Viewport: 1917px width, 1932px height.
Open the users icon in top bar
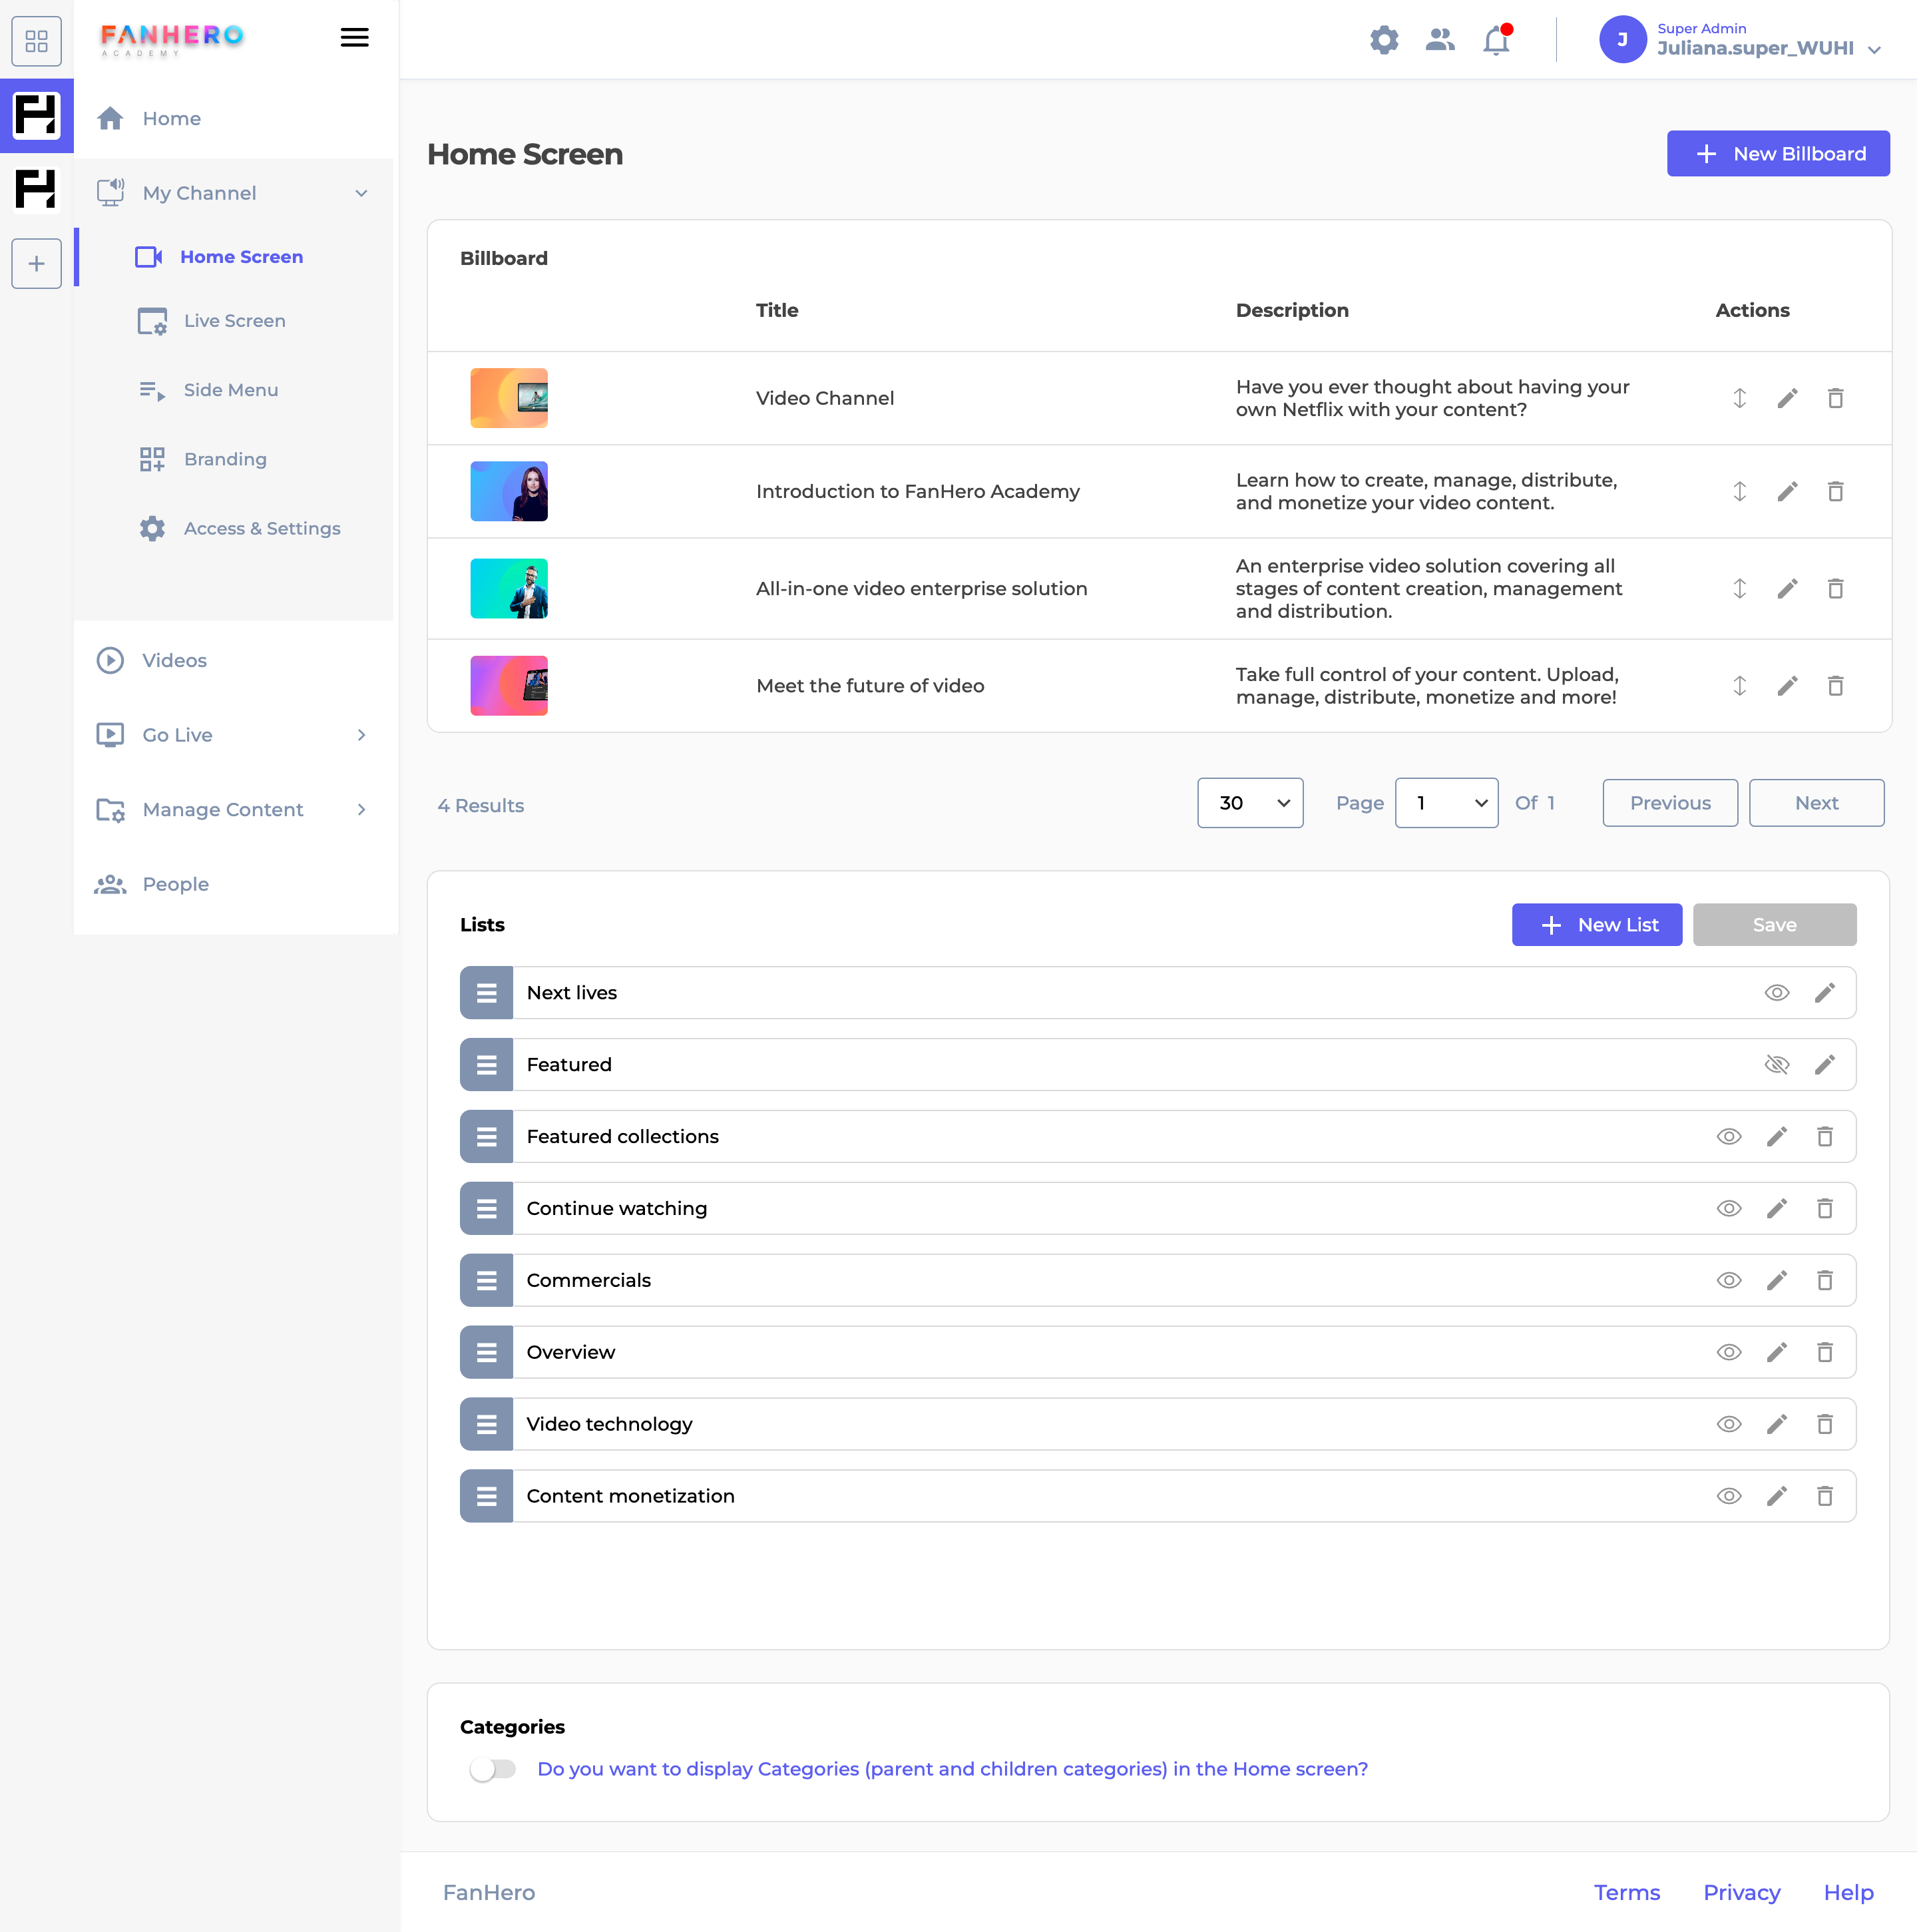click(x=1440, y=40)
